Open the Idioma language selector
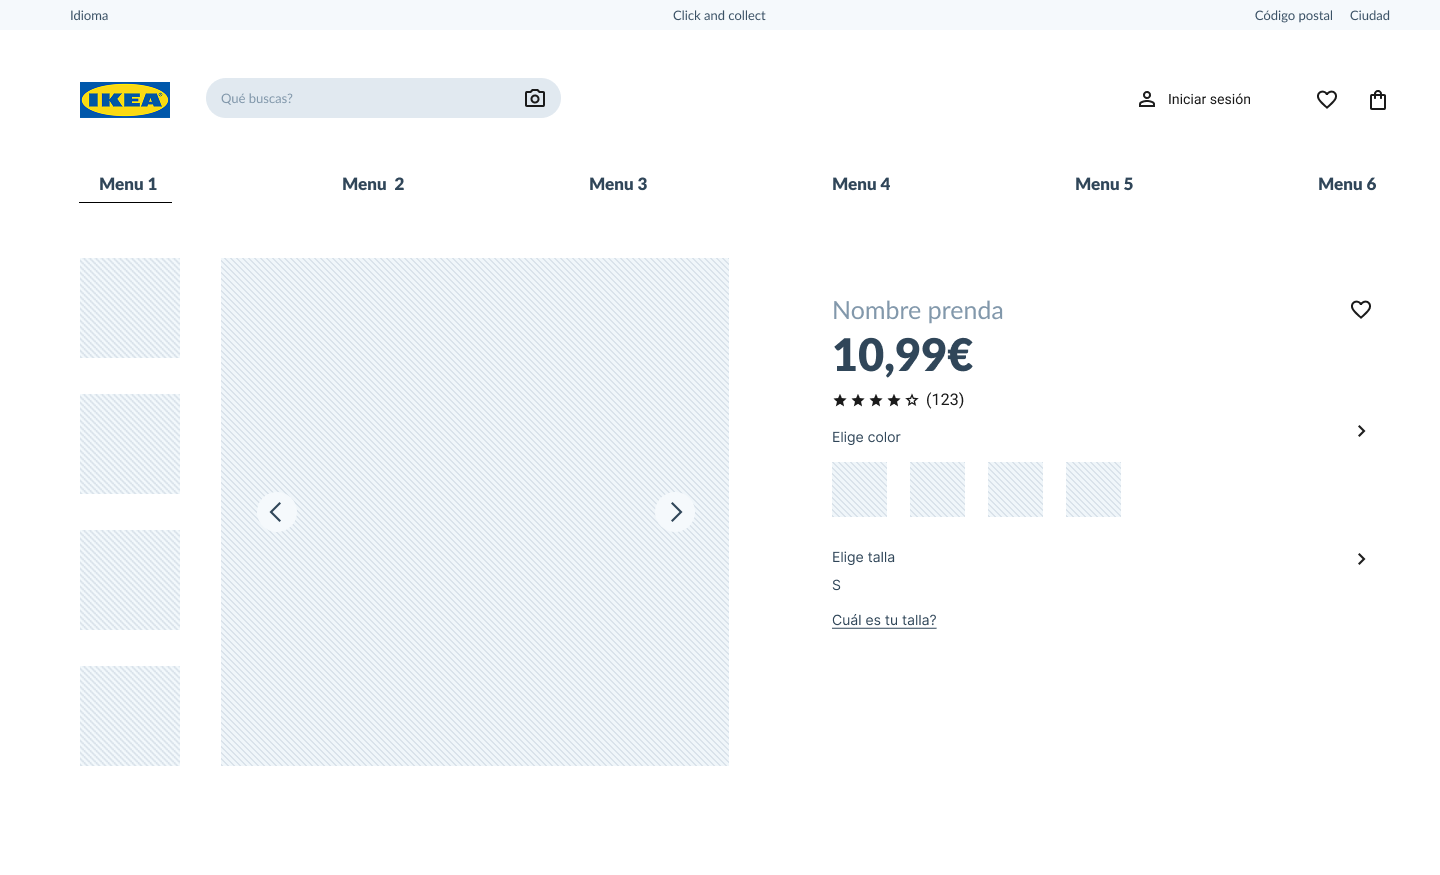This screenshot has width=1440, height=875. click(x=89, y=15)
